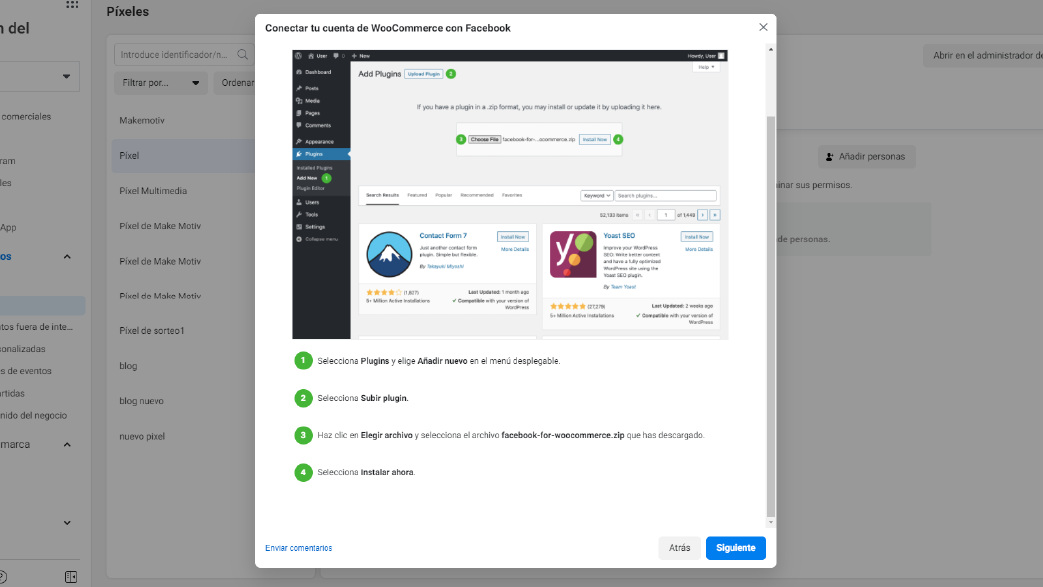Expand the bottom sidebar chevron
Screen dimensions: 1043x587
(x=67, y=522)
